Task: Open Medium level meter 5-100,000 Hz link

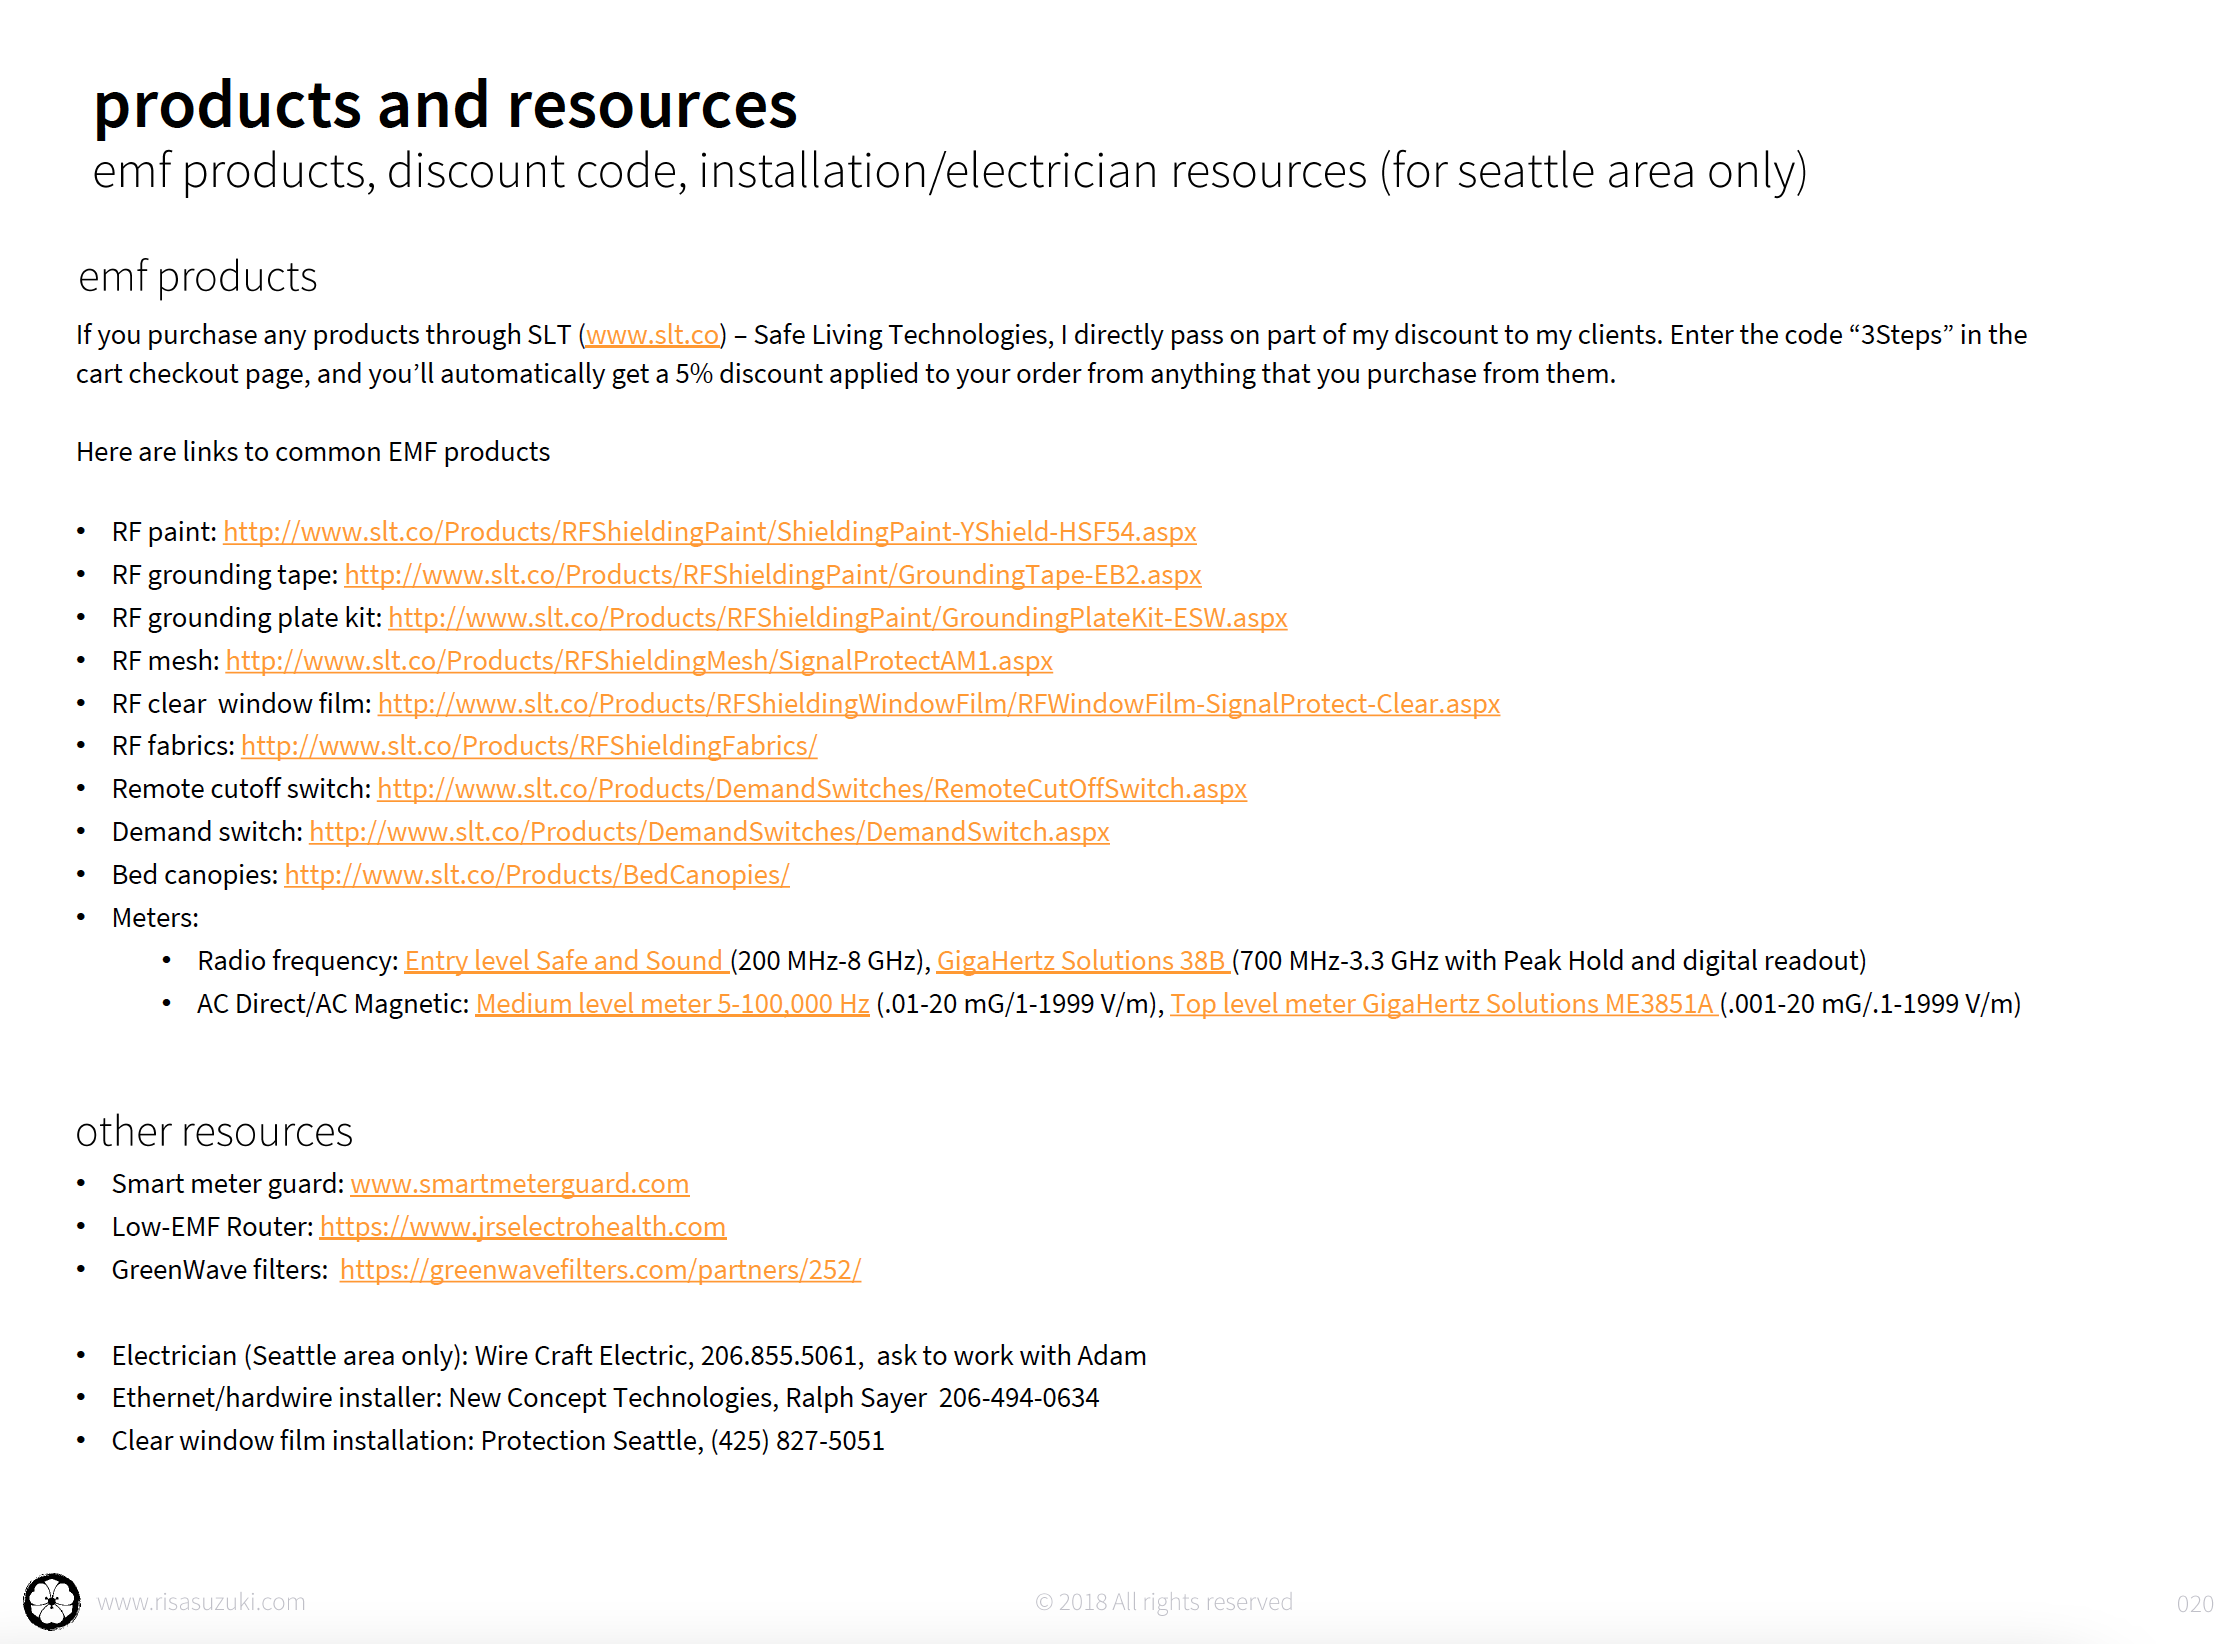Action: [672, 1004]
